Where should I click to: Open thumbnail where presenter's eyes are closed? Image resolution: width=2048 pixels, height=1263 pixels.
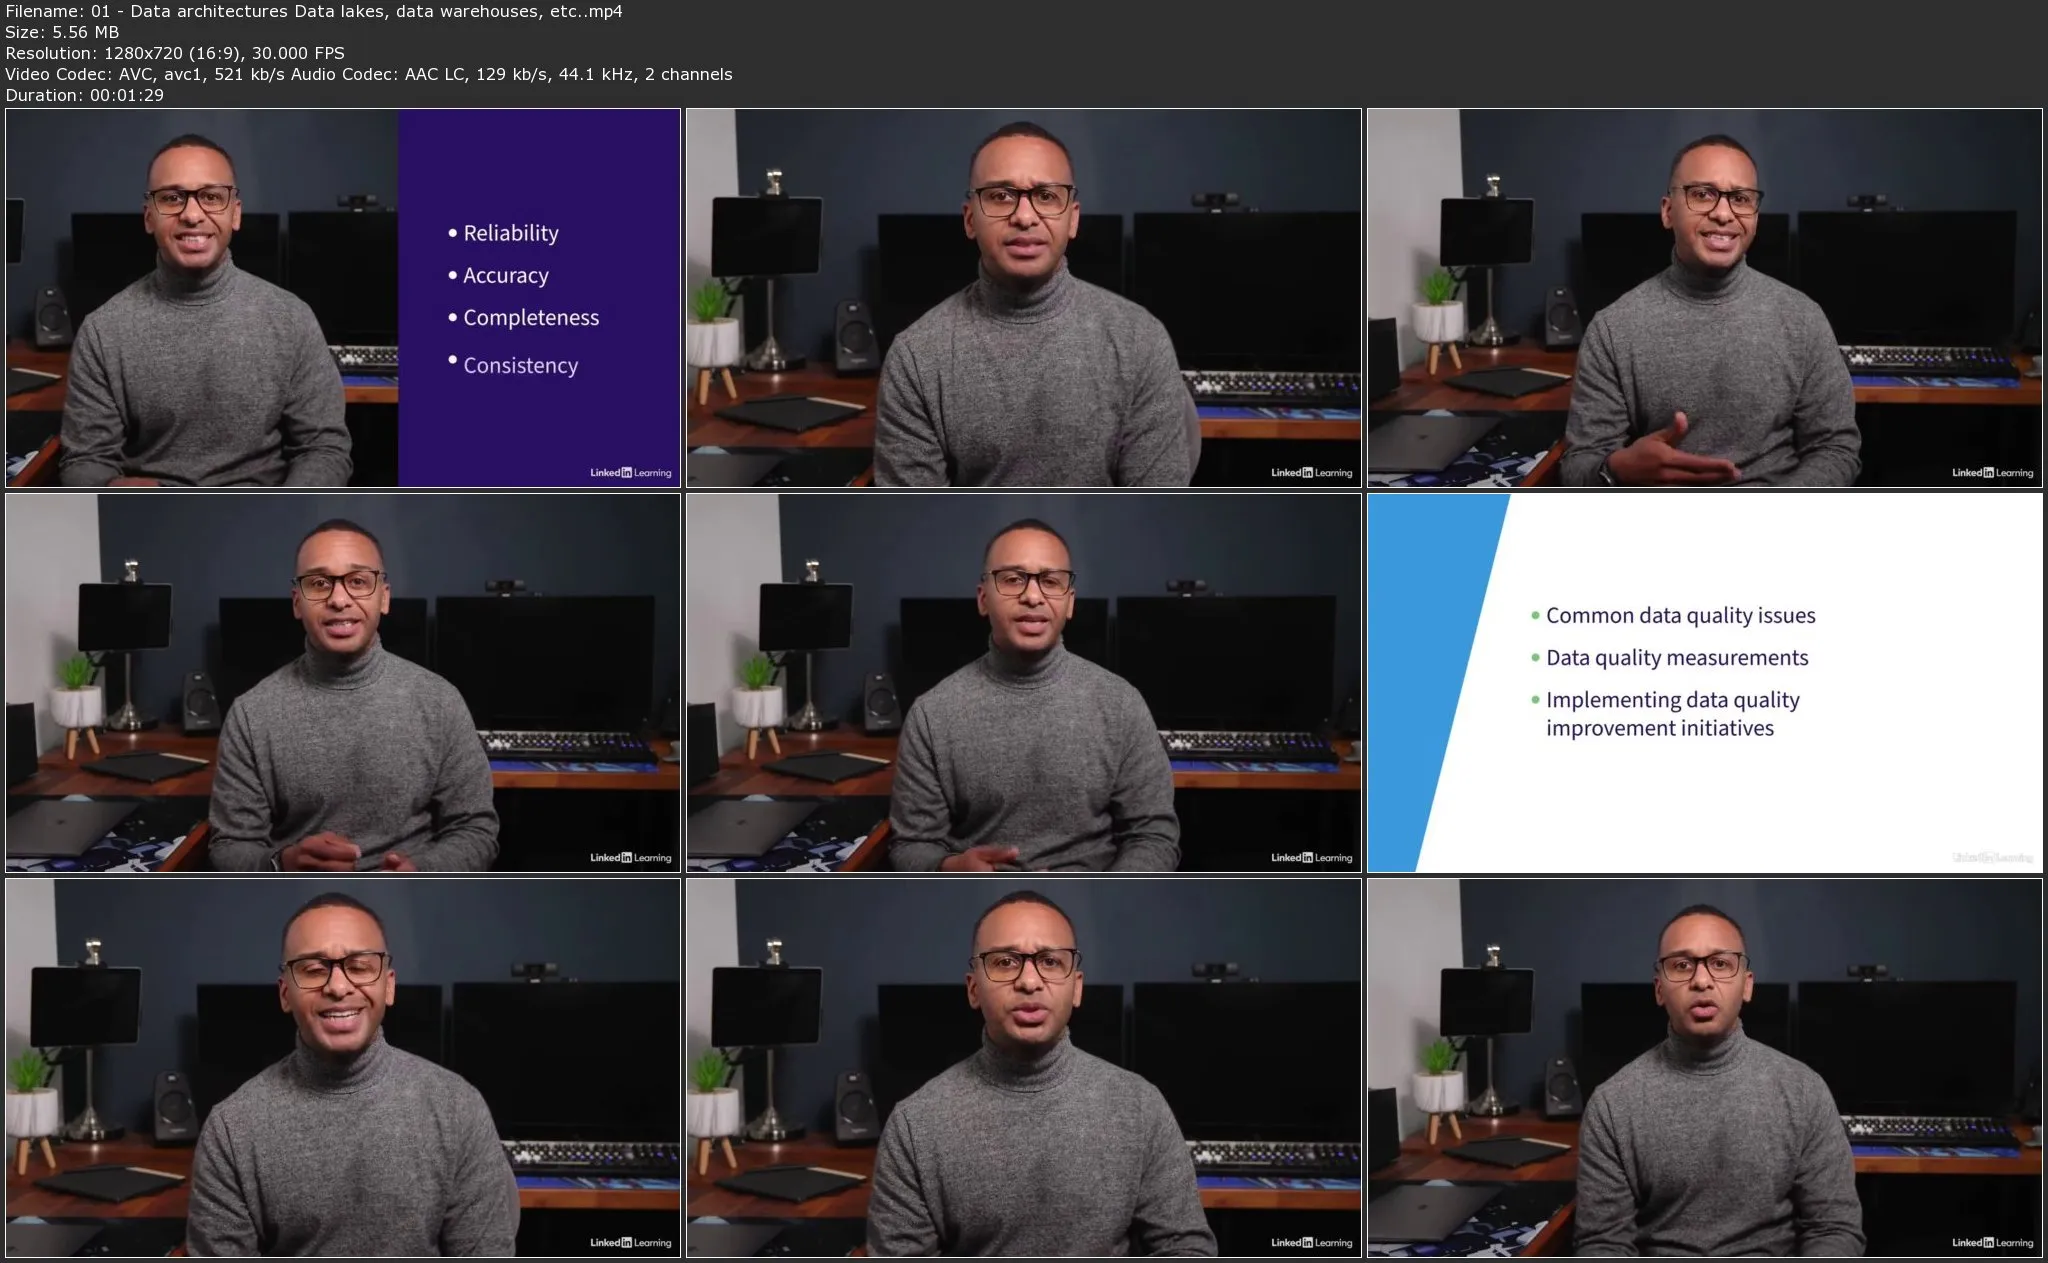click(x=343, y=1067)
